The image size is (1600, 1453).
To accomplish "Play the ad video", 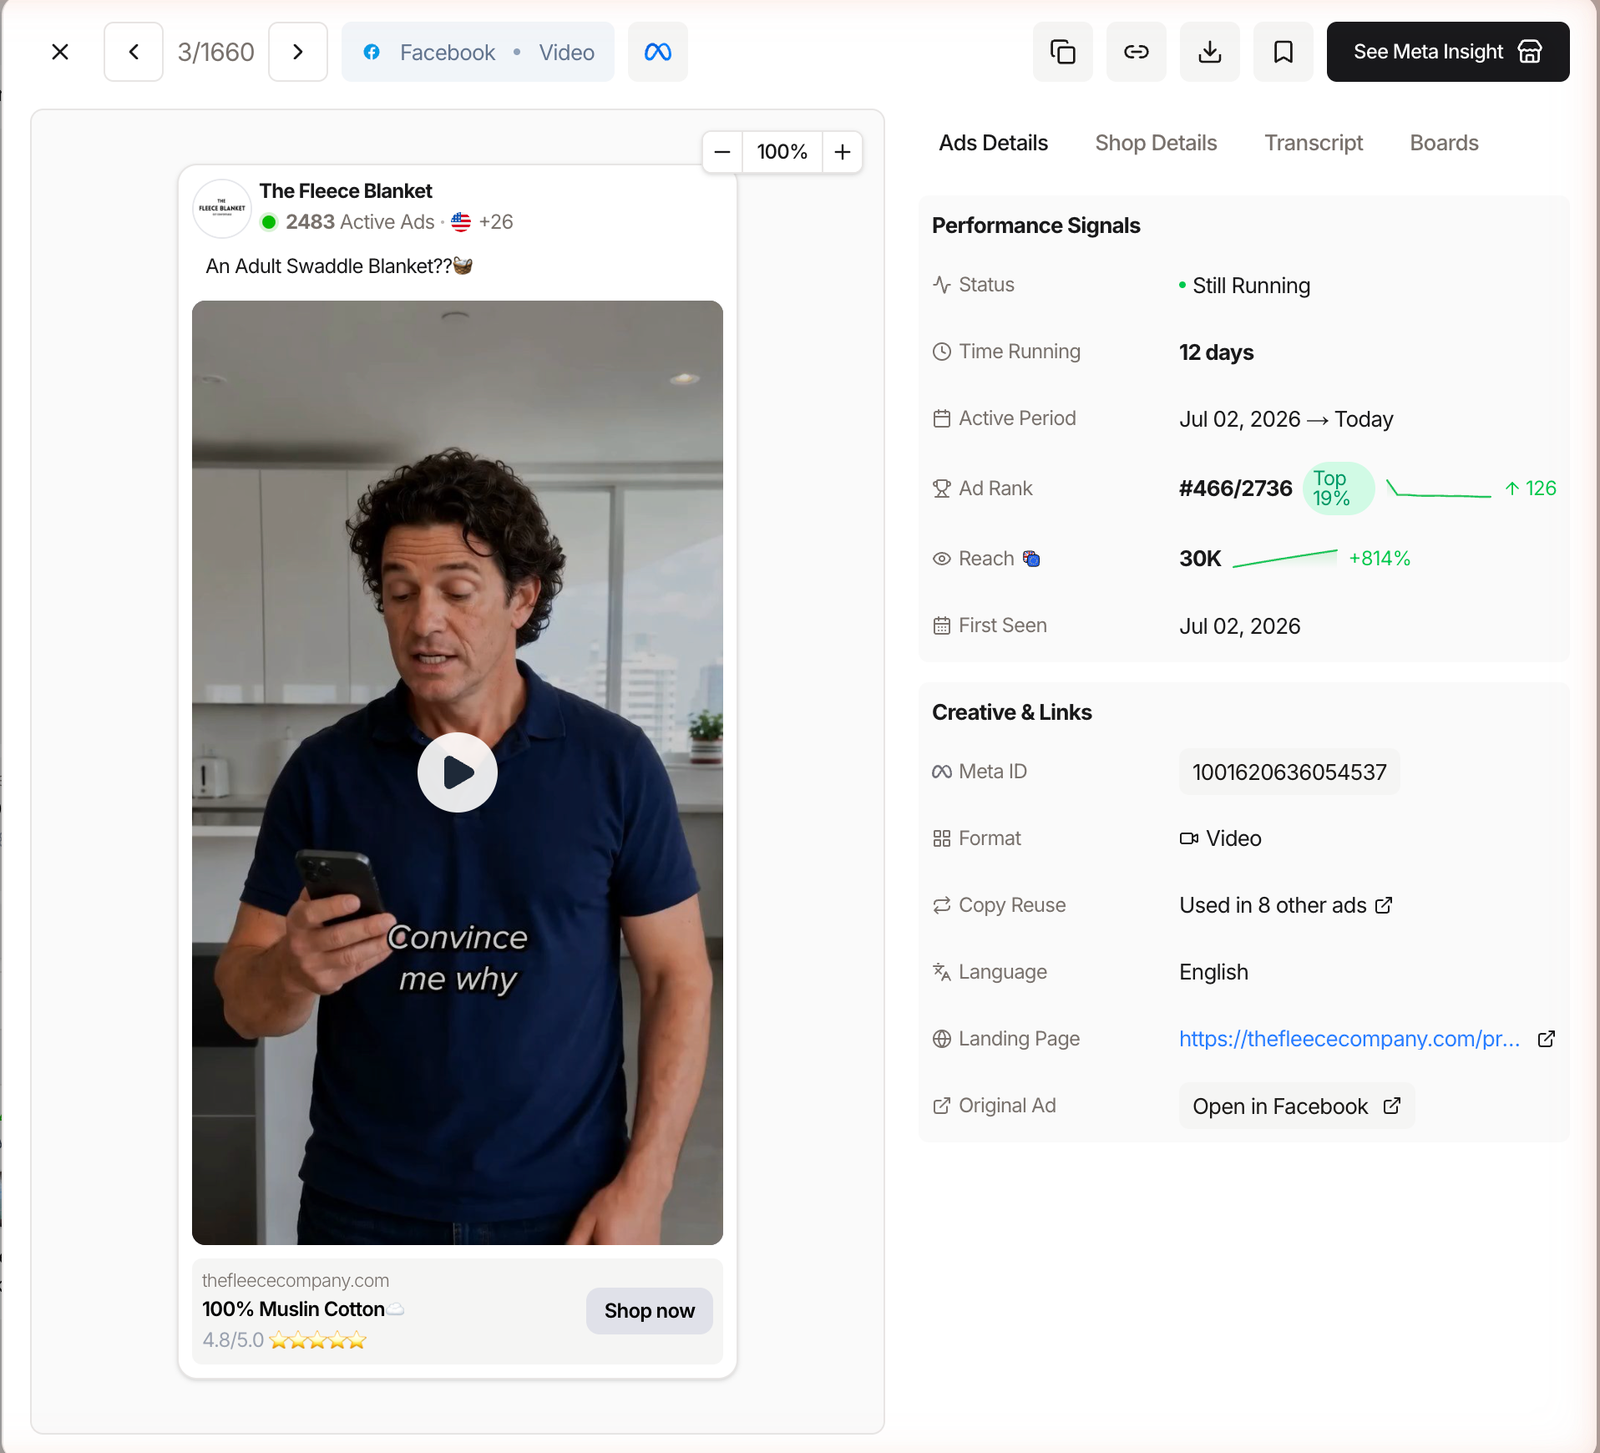I will tap(458, 773).
